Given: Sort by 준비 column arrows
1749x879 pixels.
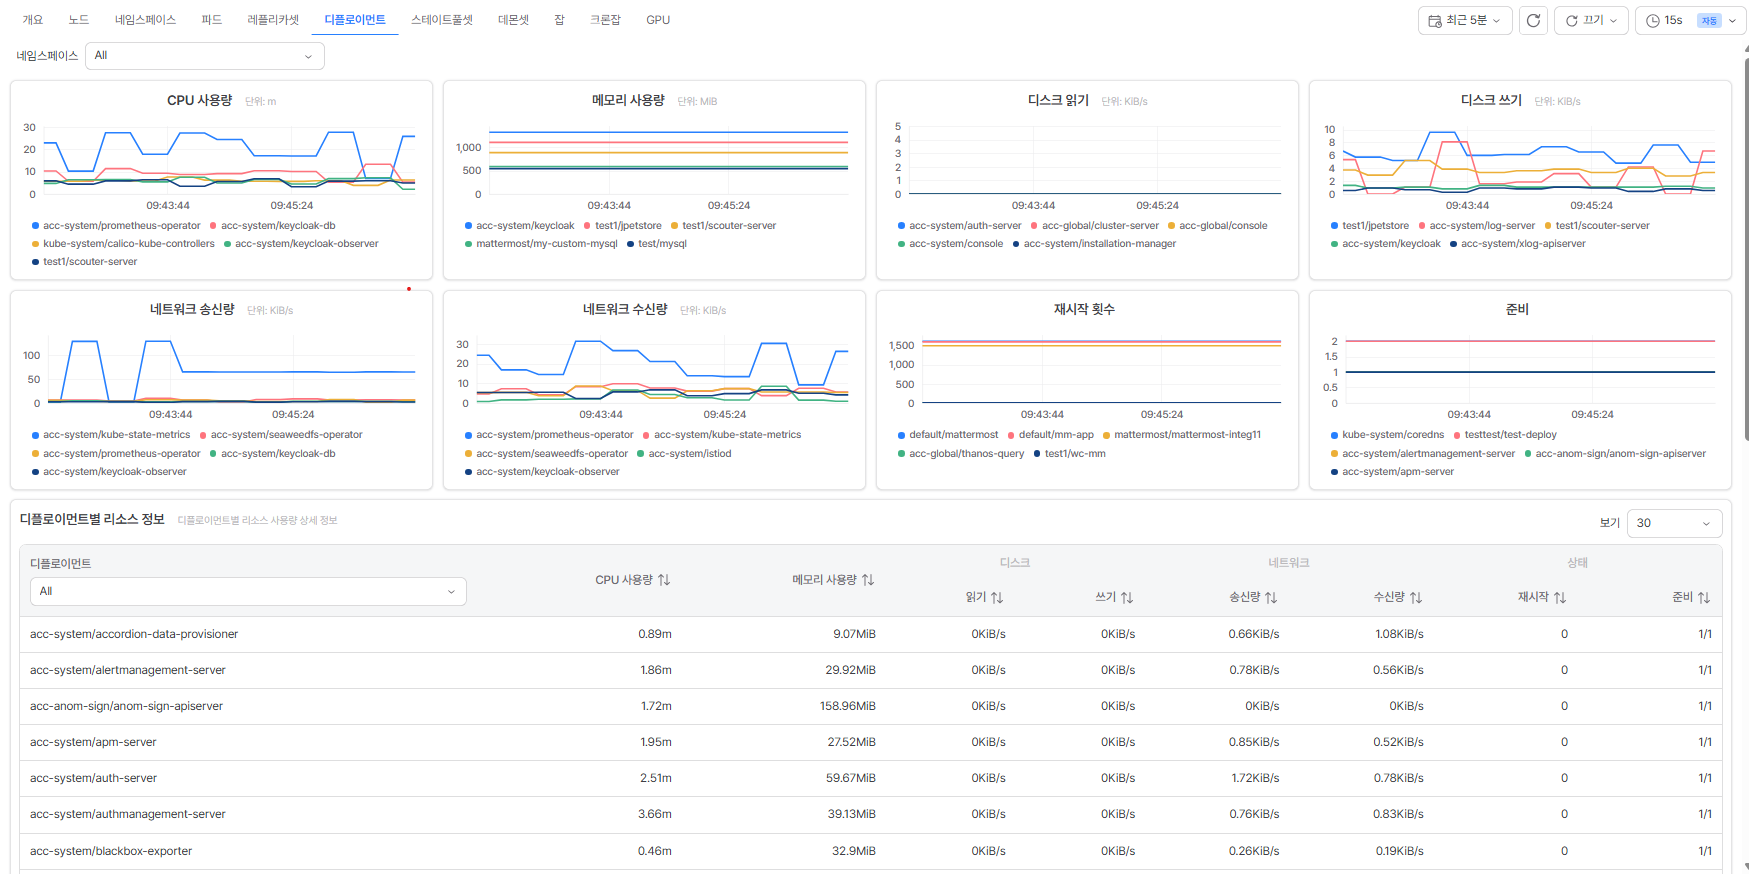Looking at the screenshot, I should pos(1704,597).
